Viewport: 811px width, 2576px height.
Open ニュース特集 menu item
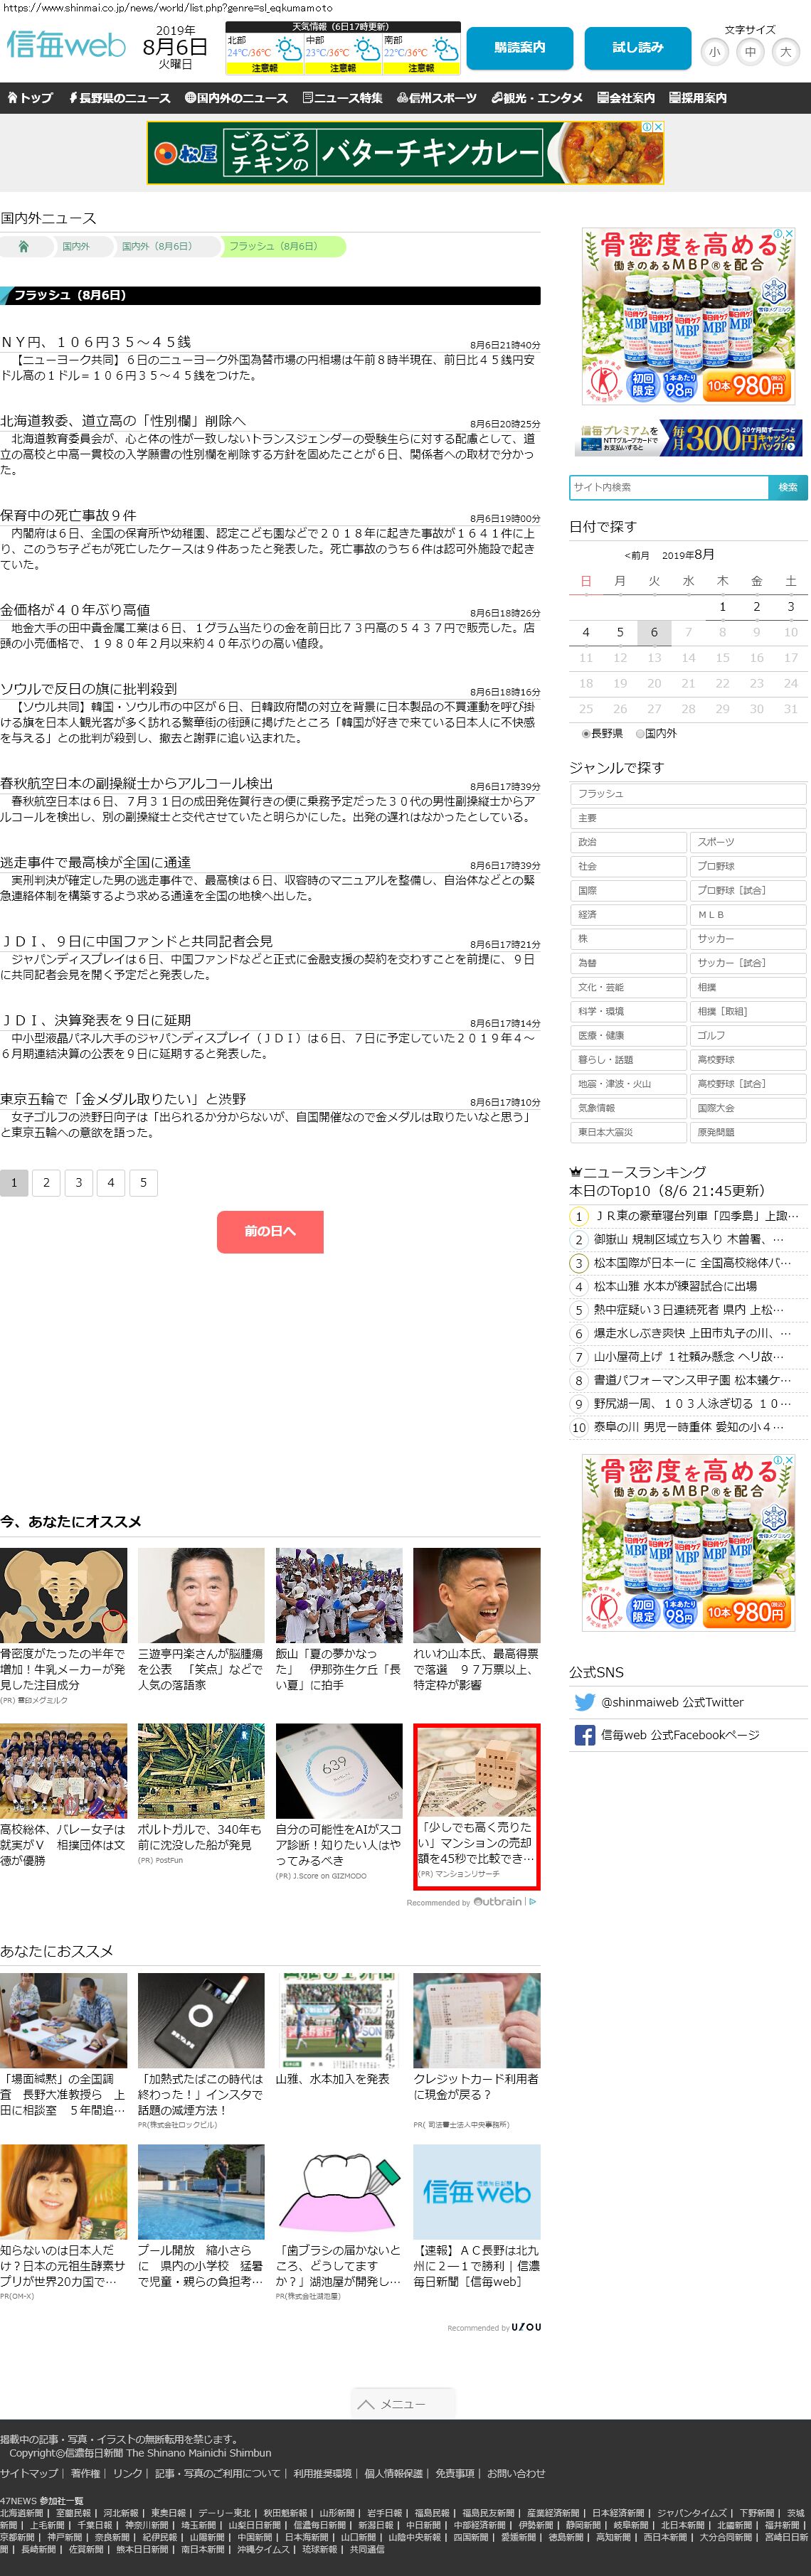342,98
